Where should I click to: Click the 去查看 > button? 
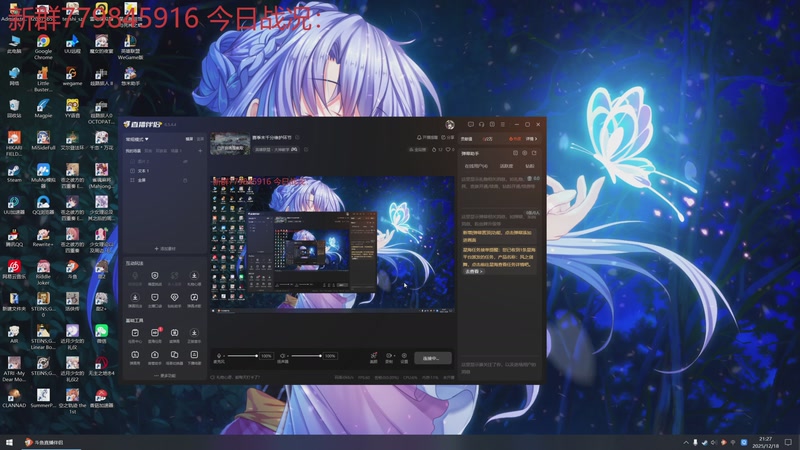473,271
